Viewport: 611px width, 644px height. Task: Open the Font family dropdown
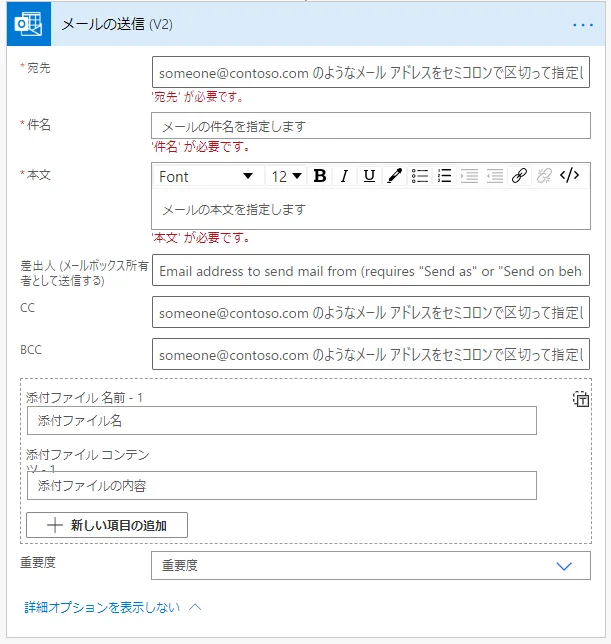(x=206, y=177)
